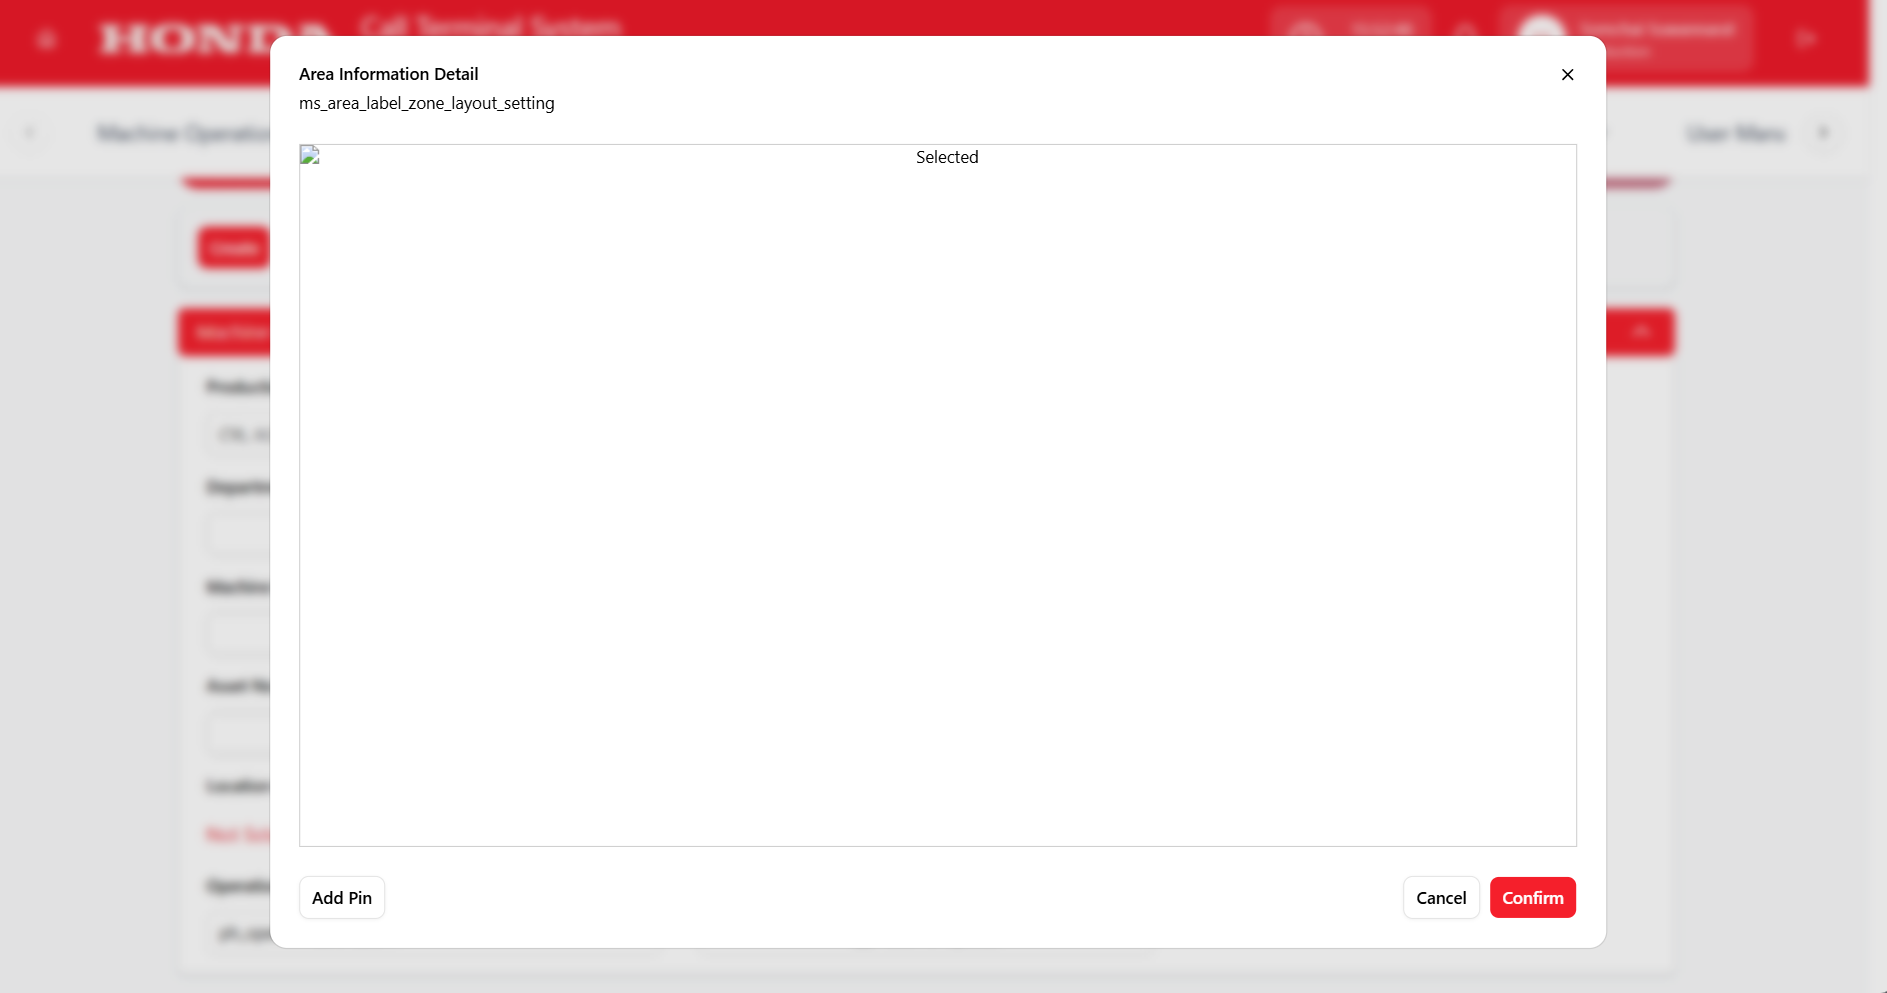Click the Call Terminal System title
This screenshot has width=1887, height=993.
(x=490, y=24)
